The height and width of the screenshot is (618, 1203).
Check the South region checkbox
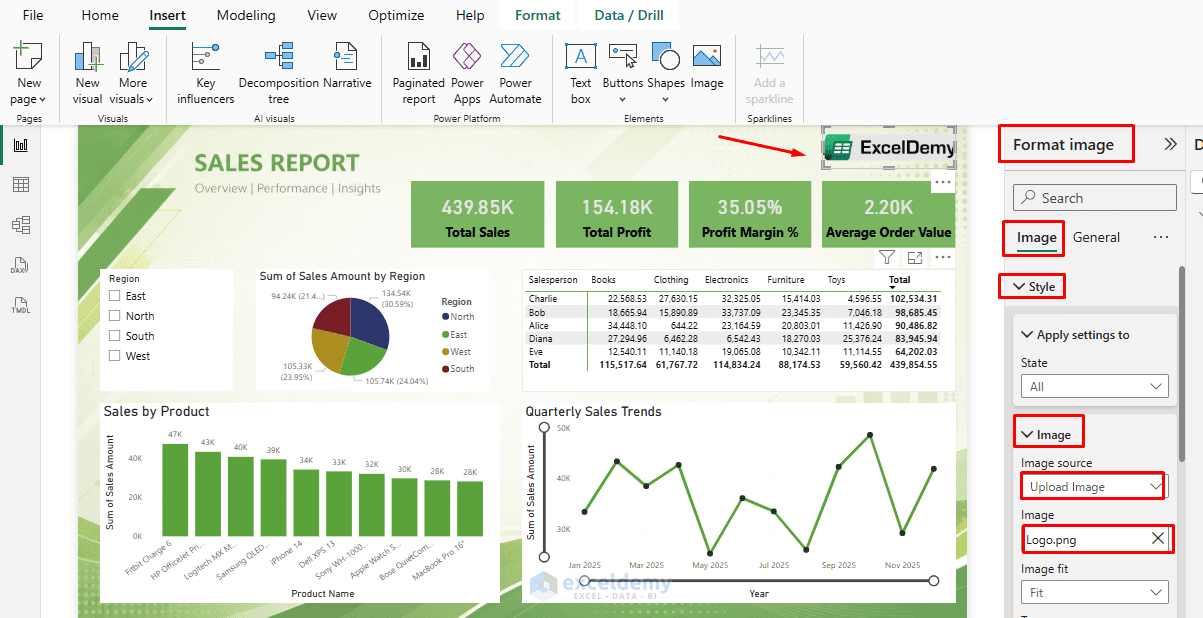click(115, 336)
